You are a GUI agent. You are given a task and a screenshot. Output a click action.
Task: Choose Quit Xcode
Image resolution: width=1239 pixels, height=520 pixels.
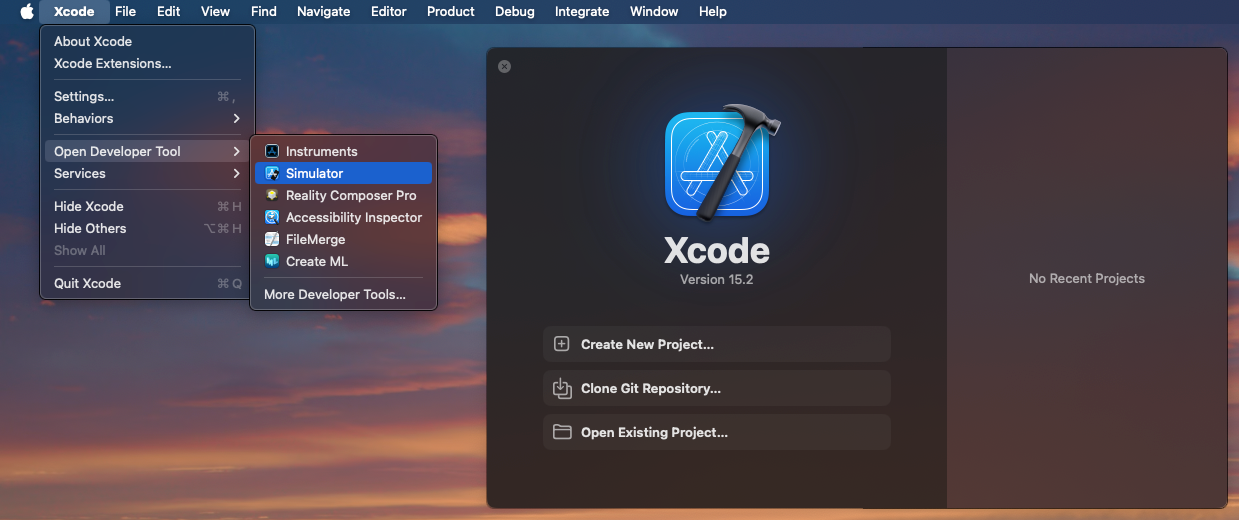[147, 283]
